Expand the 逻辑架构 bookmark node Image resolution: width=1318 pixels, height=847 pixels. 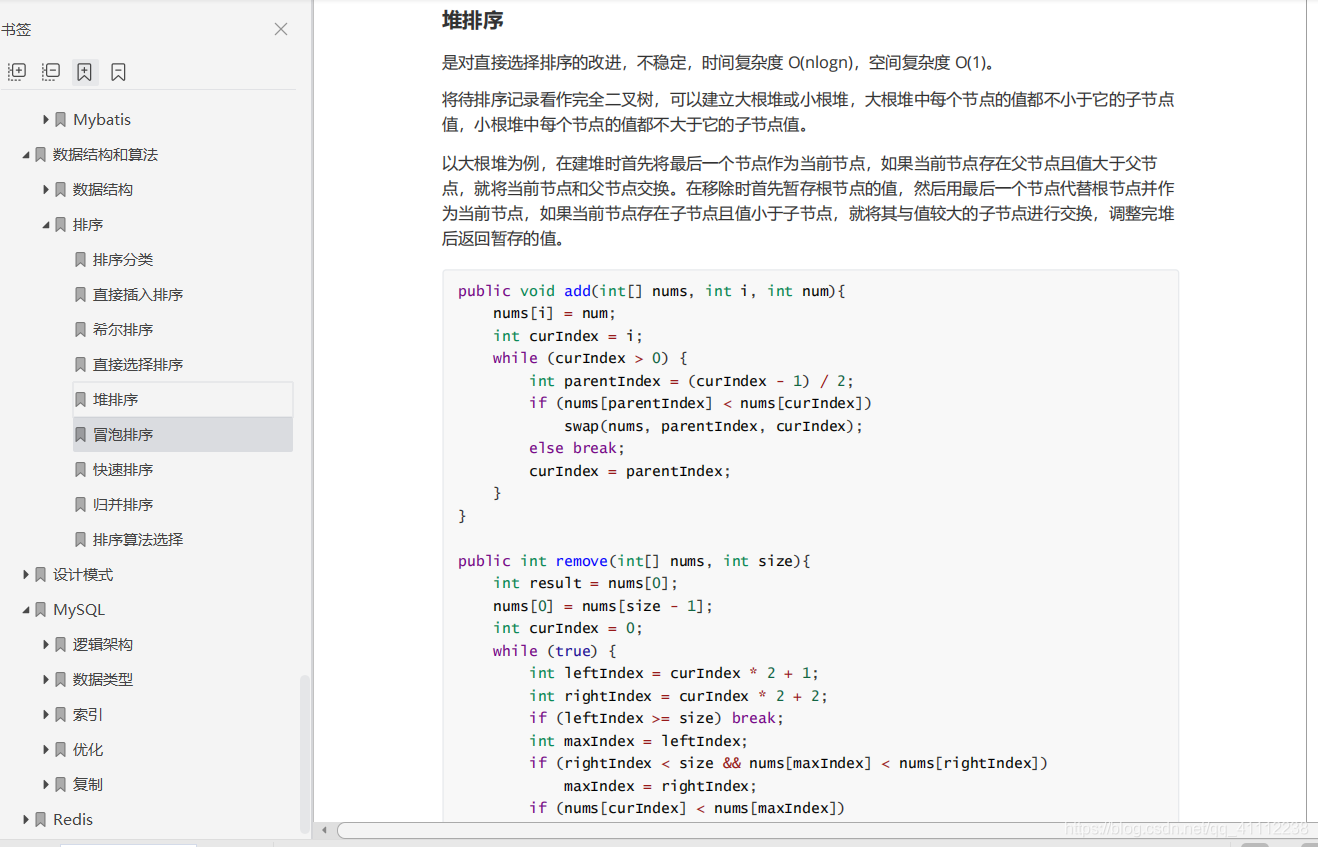click(x=46, y=644)
